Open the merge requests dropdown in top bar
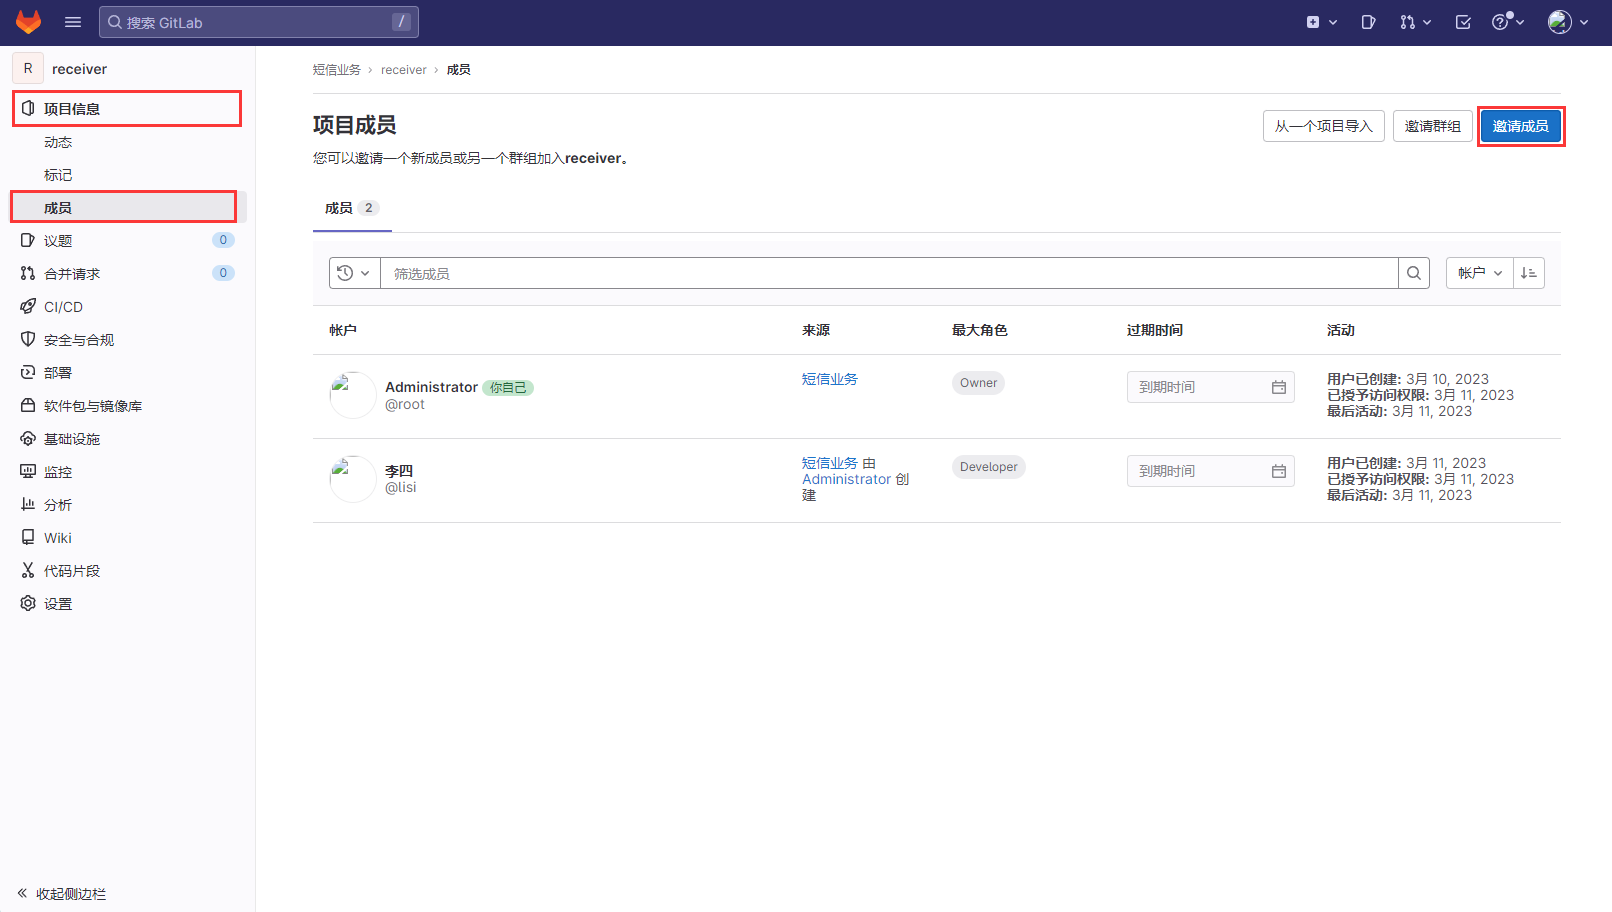1612x912 pixels. (x=1415, y=22)
